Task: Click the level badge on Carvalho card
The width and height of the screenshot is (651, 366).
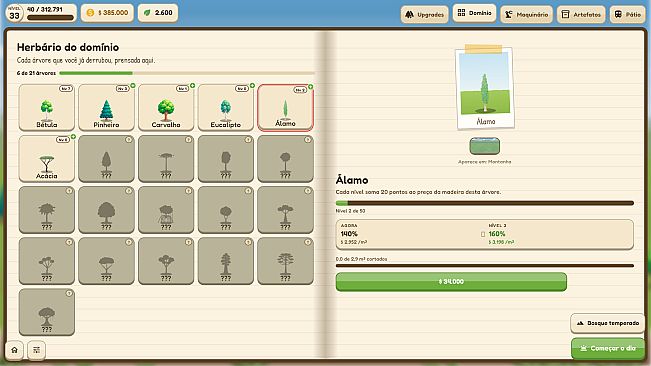Action: click(182, 88)
